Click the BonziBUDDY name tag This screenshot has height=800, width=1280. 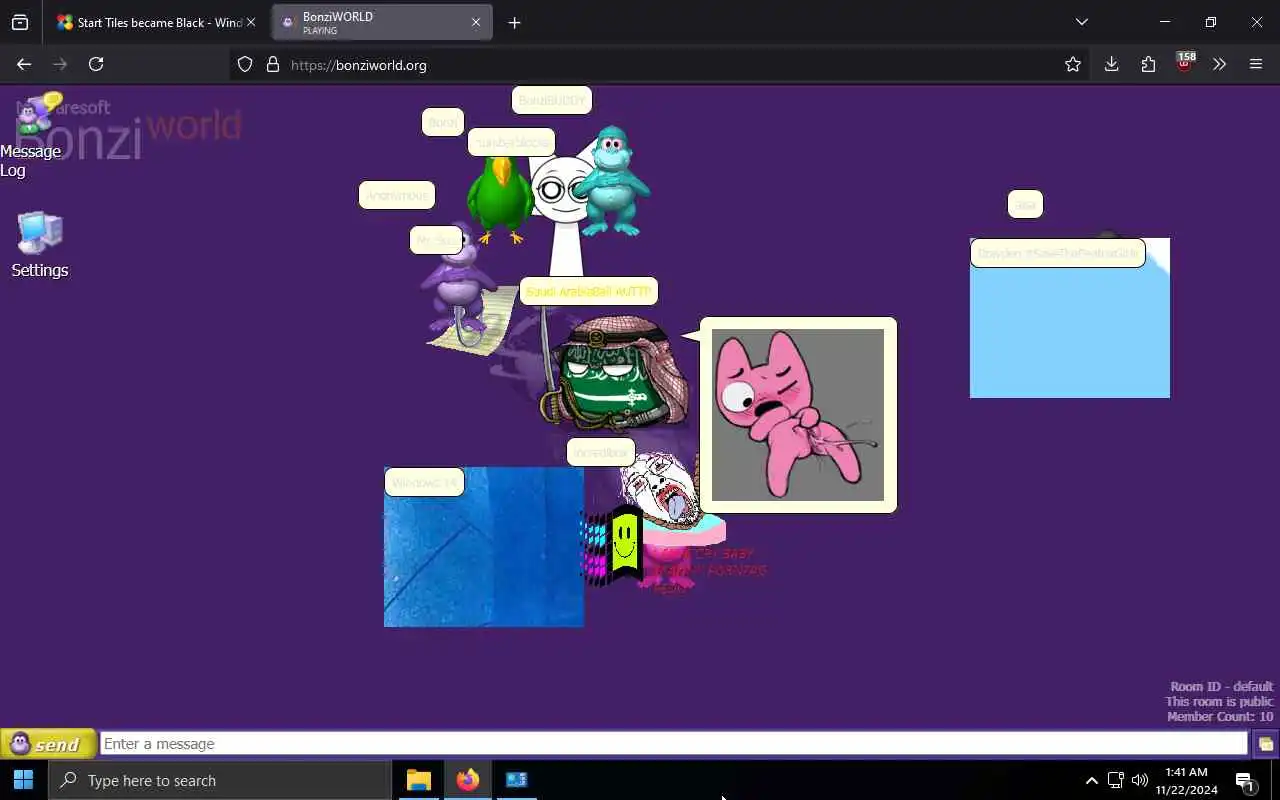coord(552,101)
